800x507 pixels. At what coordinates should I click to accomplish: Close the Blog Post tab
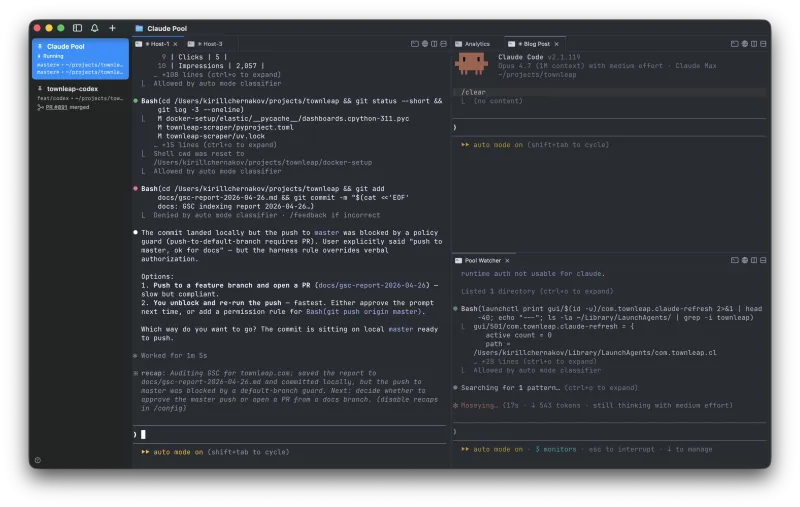[x=557, y=44]
